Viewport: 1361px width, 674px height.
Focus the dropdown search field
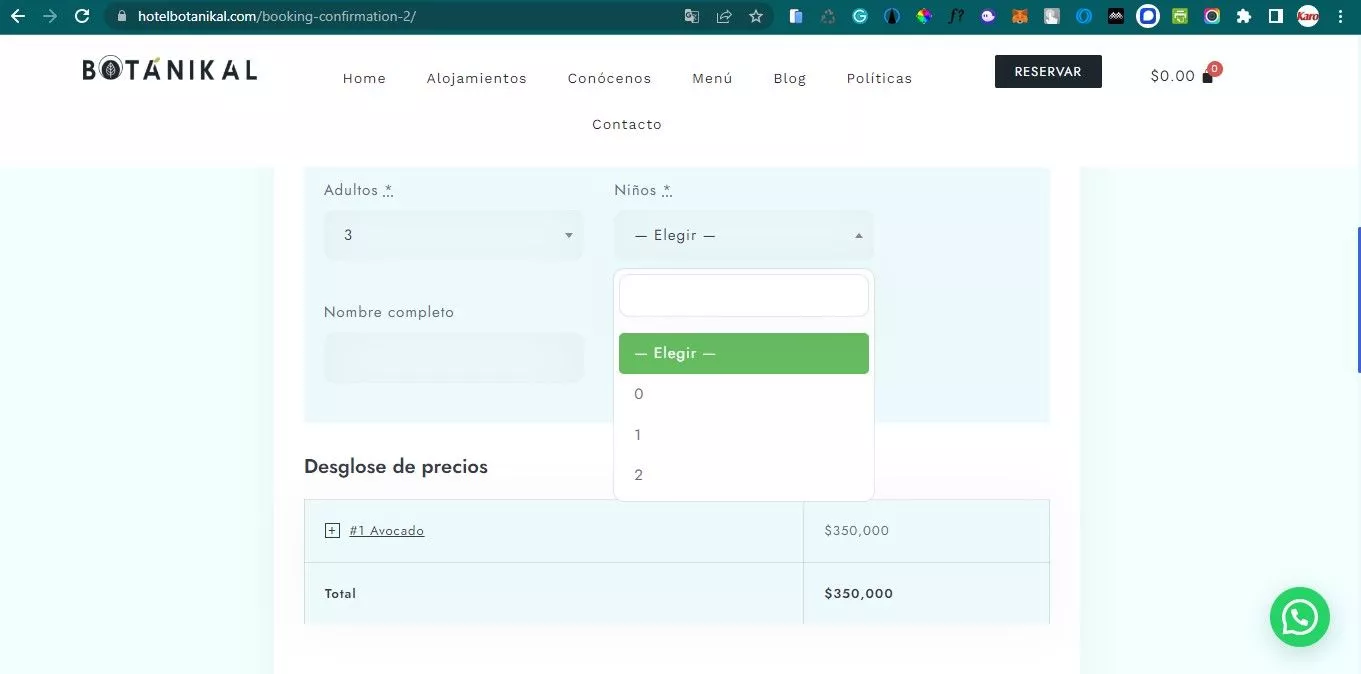coord(743,296)
